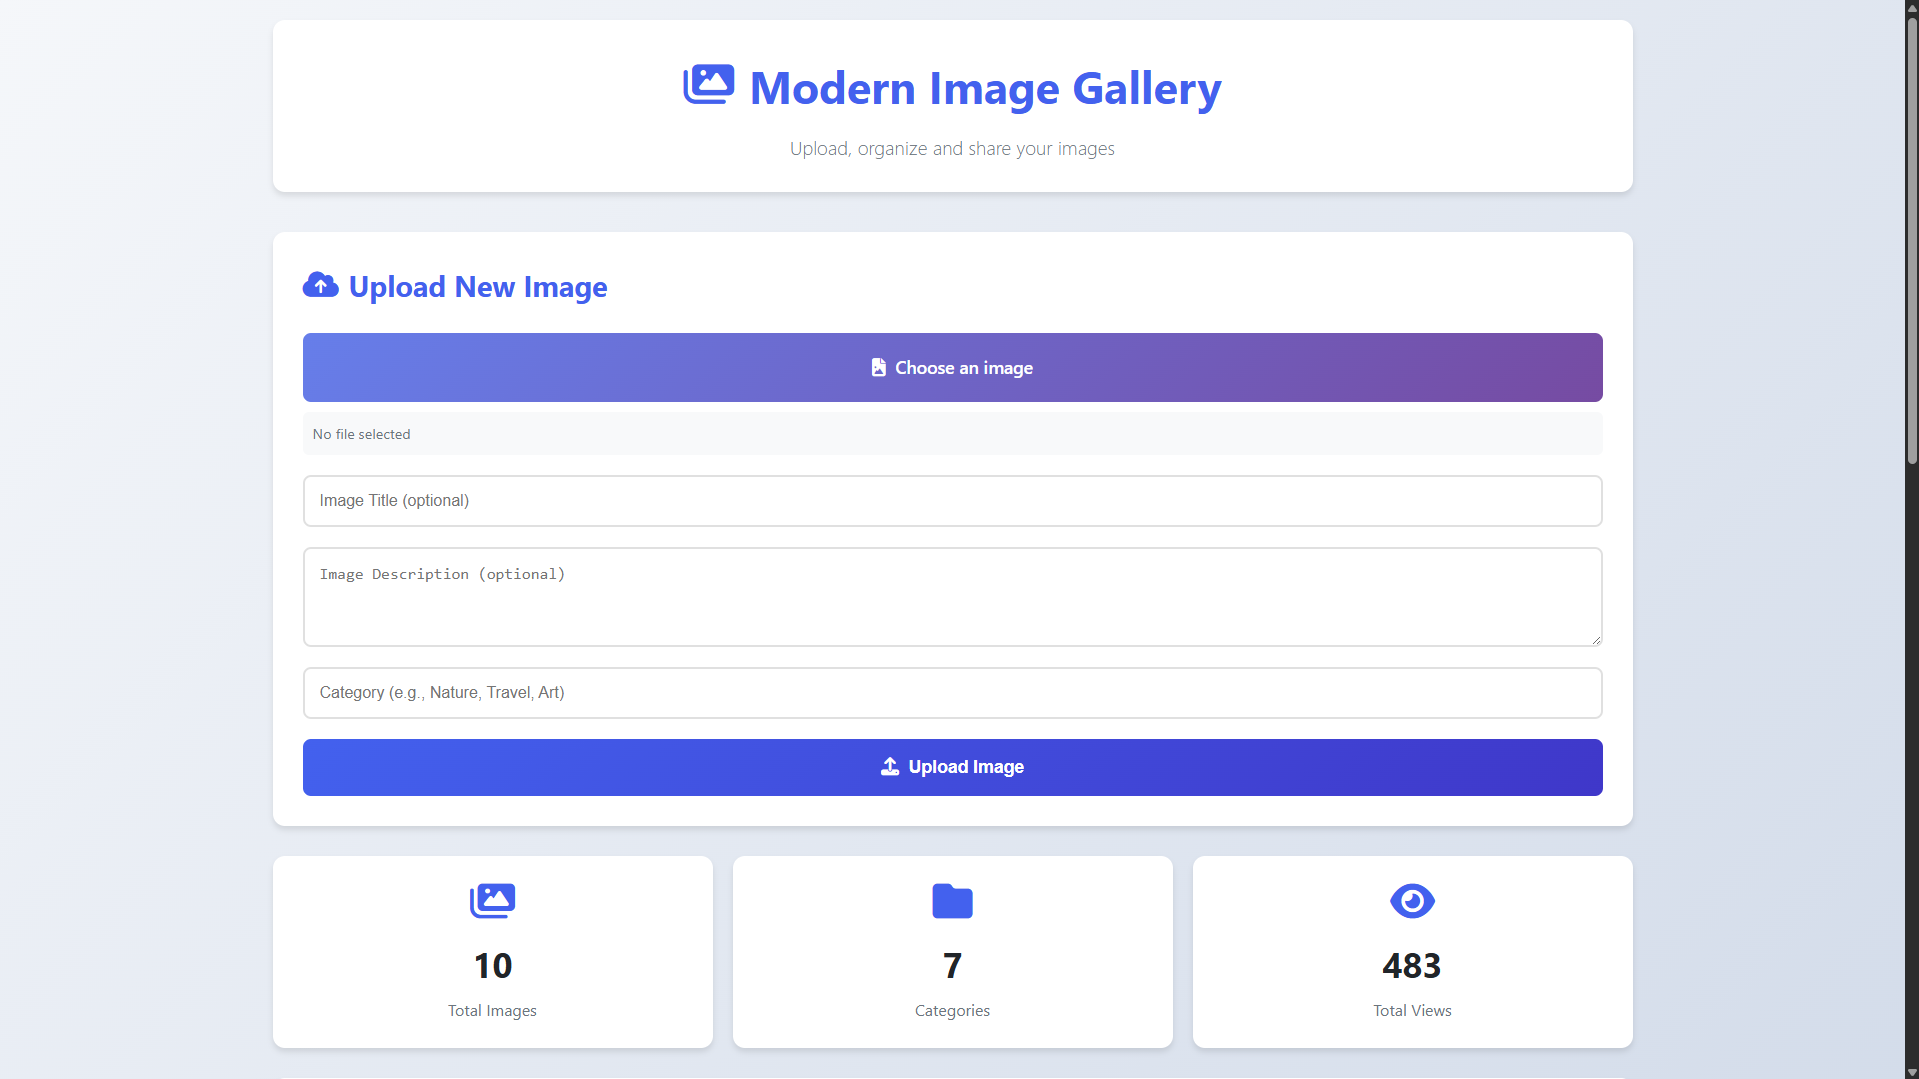Click the No file selected status bar
The image size is (1919, 1079).
coord(952,434)
